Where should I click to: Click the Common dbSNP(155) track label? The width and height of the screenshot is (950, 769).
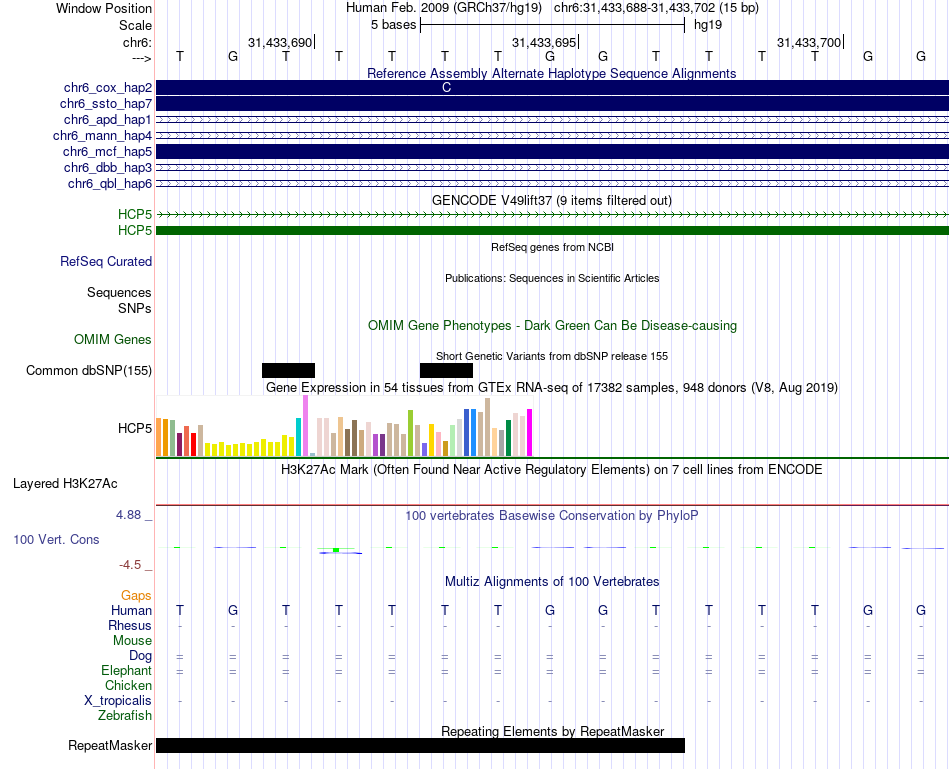89,371
